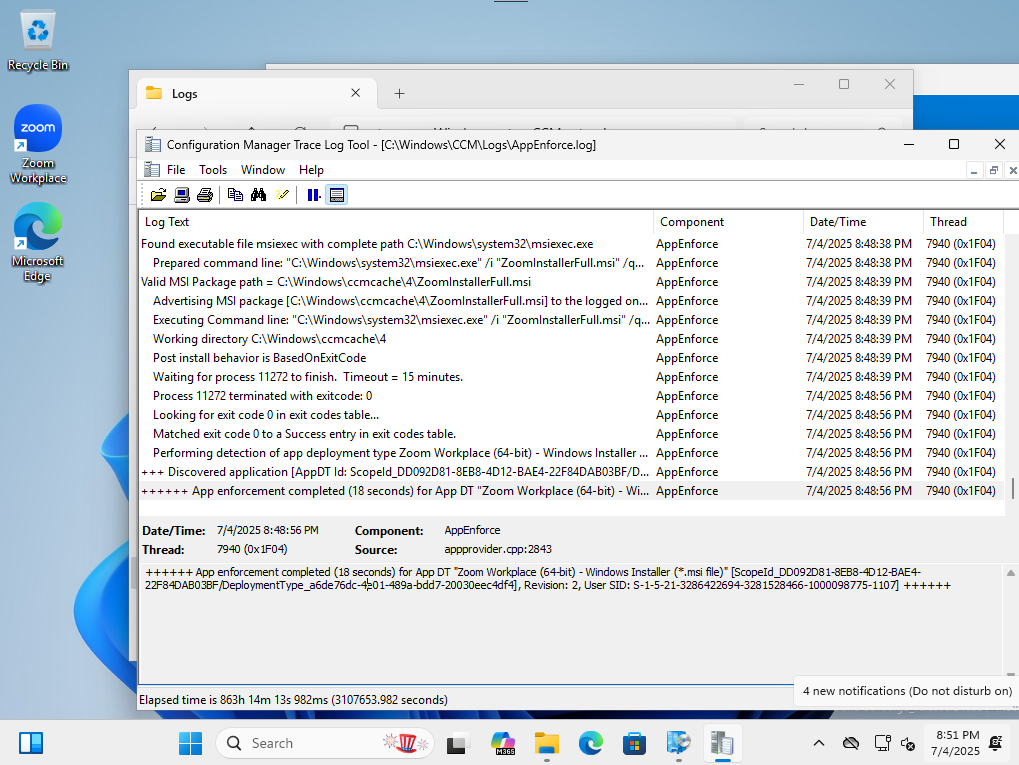Click the Elapsed time status bar text
Screen dimensions: 1019x765
[x=293, y=700]
